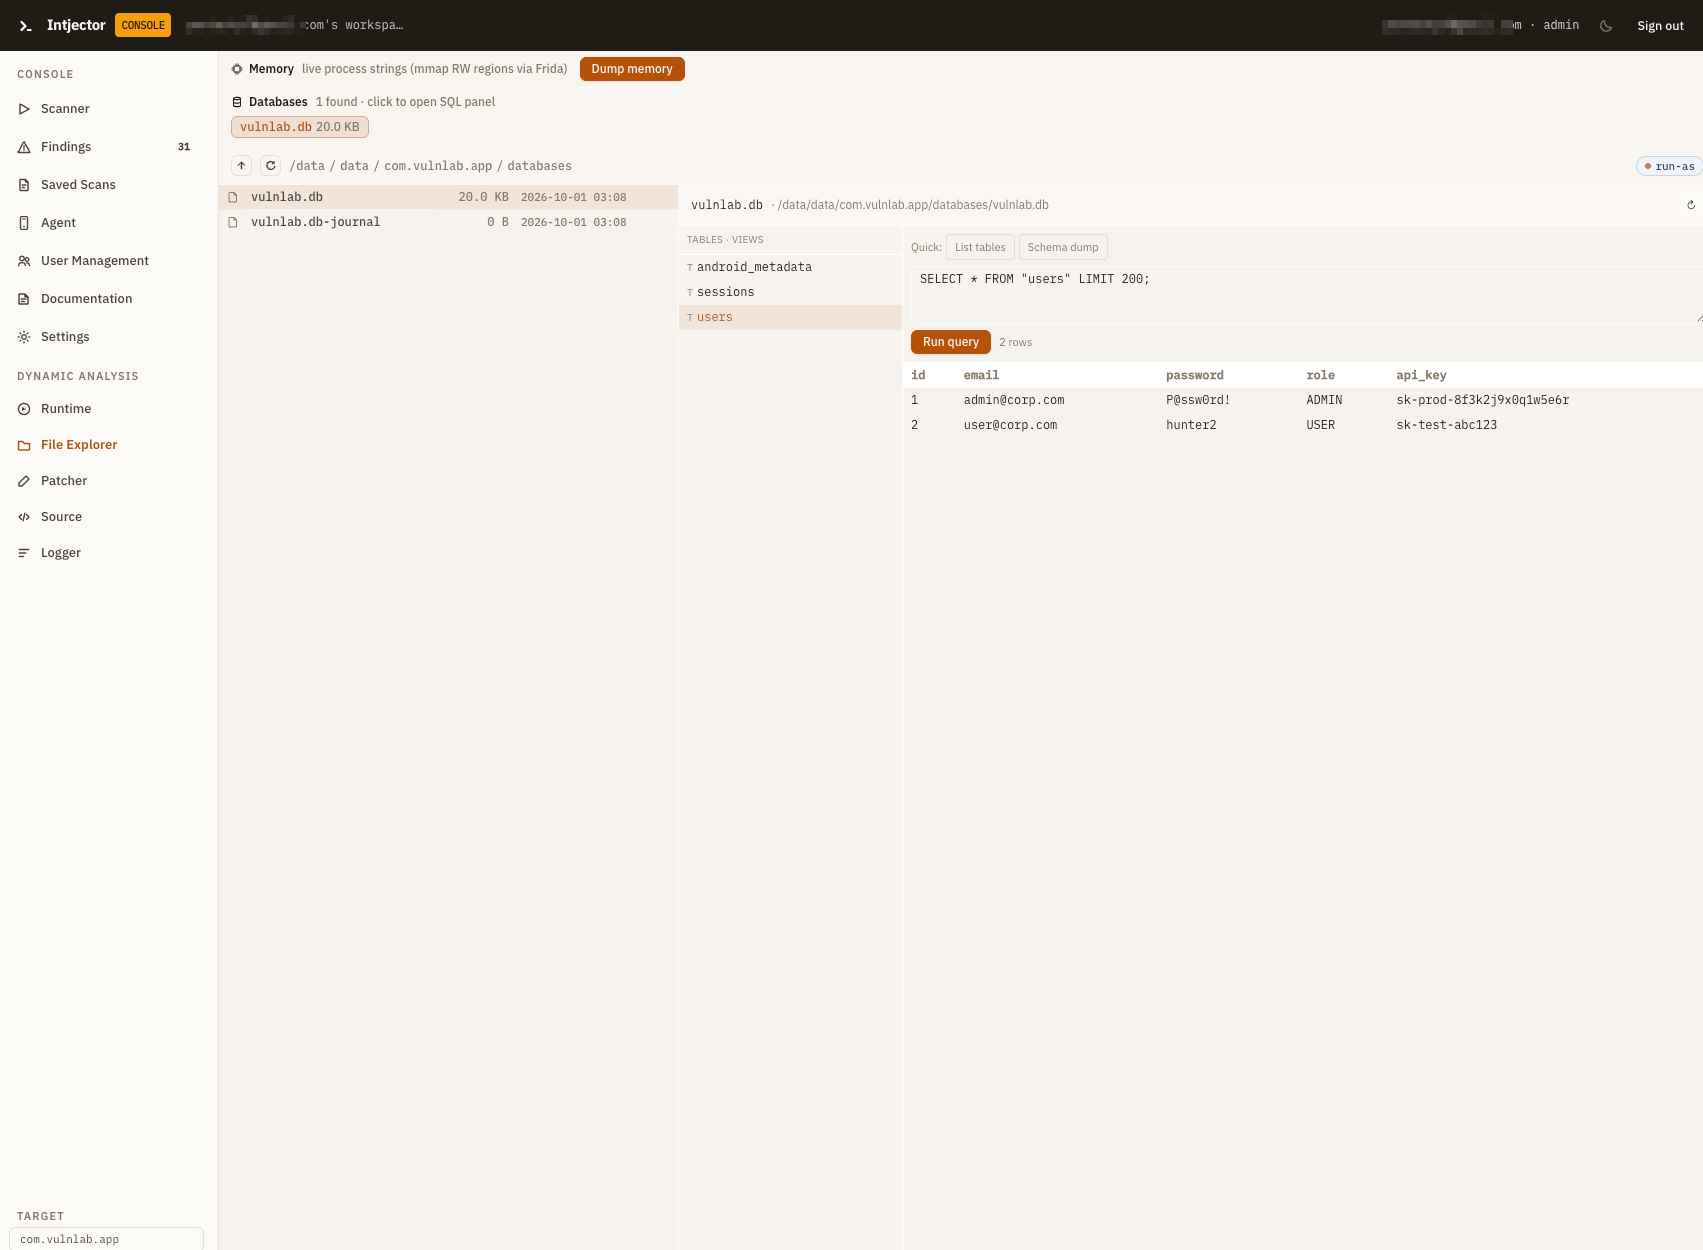Click the Settings gear icon

[24, 337]
